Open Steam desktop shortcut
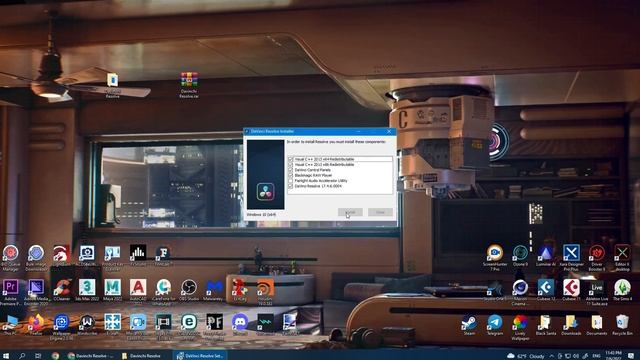Viewport: 640px width, 360px height. point(469,325)
